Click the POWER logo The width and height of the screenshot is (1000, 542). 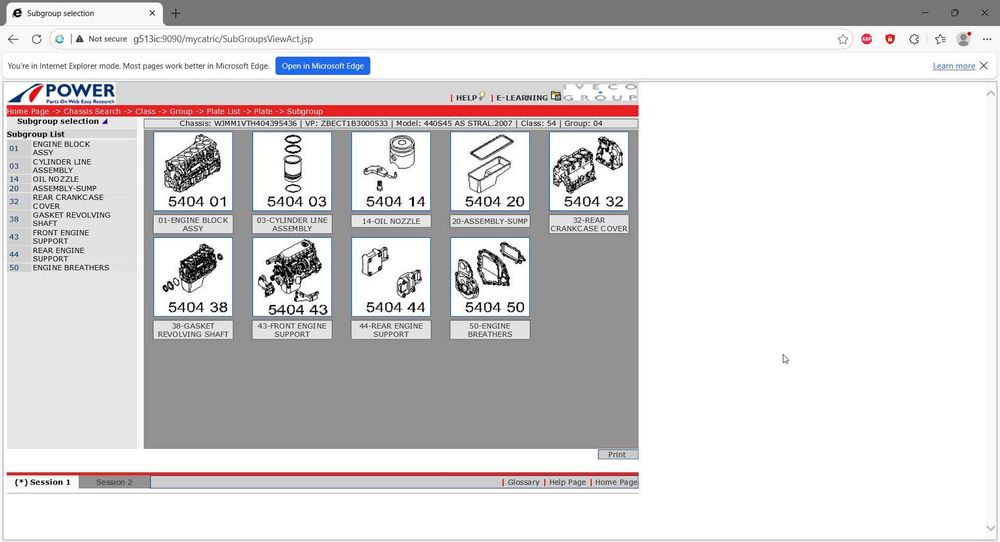pos(62,94)
